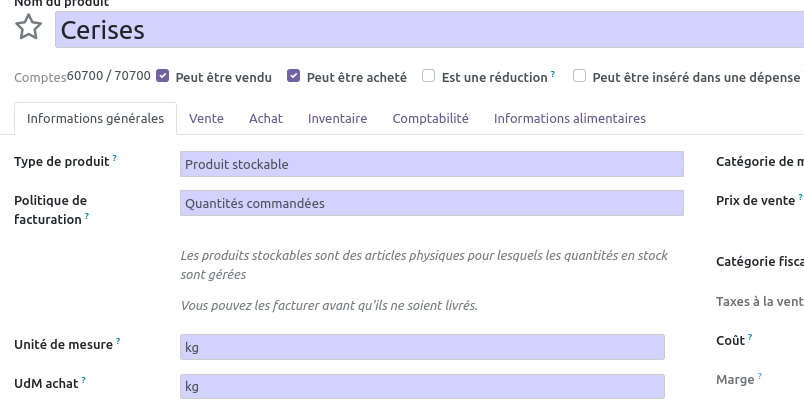
Task: Open UdM achat kg selector
Action: (x=423, y=386)
